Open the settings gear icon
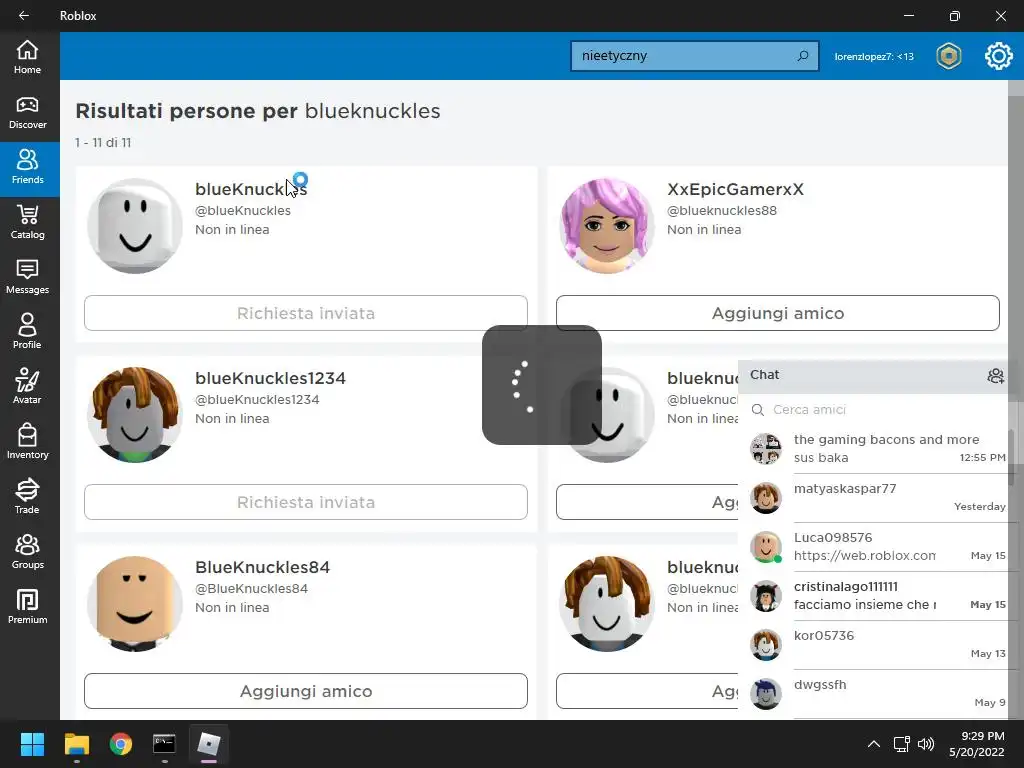The height and width of the screenshot is (768, 1024). click(999, 56)
